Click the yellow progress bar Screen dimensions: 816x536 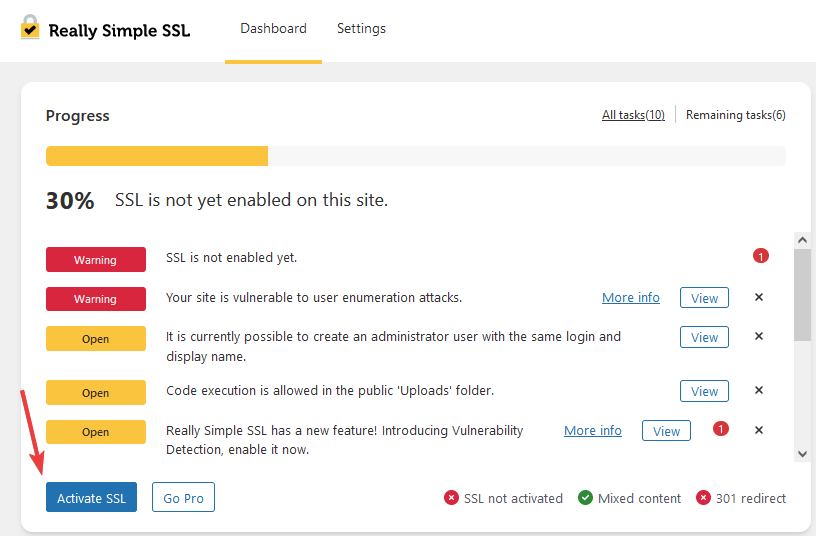coord(157,156)
